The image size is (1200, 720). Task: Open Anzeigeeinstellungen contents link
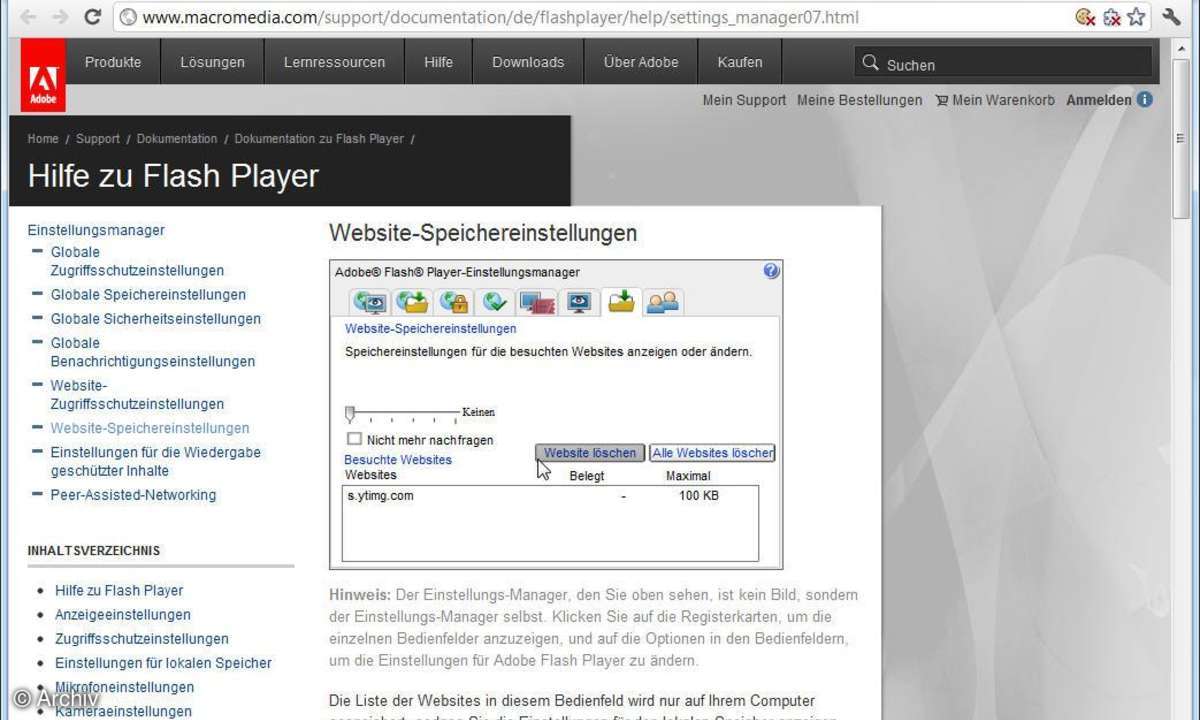[x=123, y=615]
